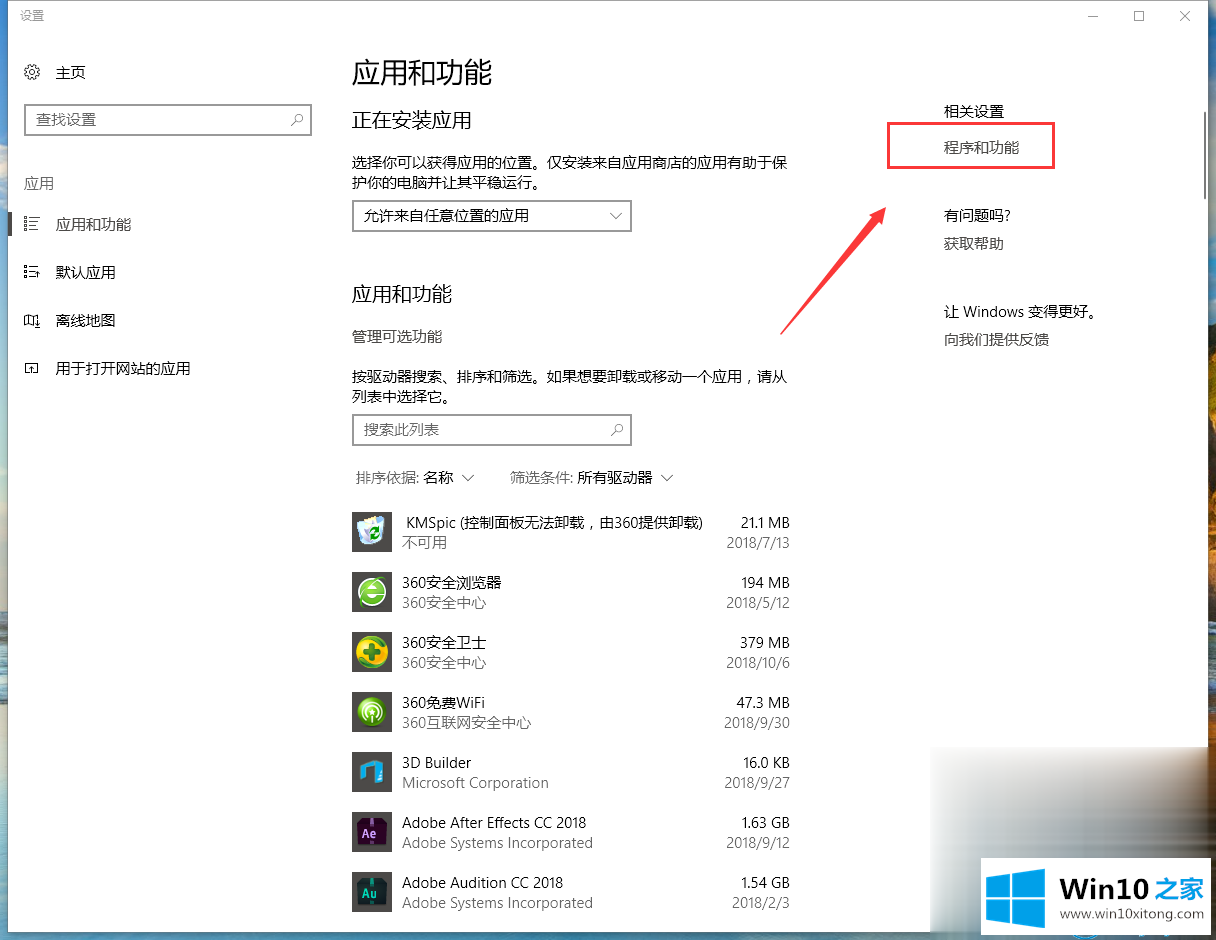Click the 16.0 KB size value
Viewport: 1216px width, 940px height.
point(765,763)
